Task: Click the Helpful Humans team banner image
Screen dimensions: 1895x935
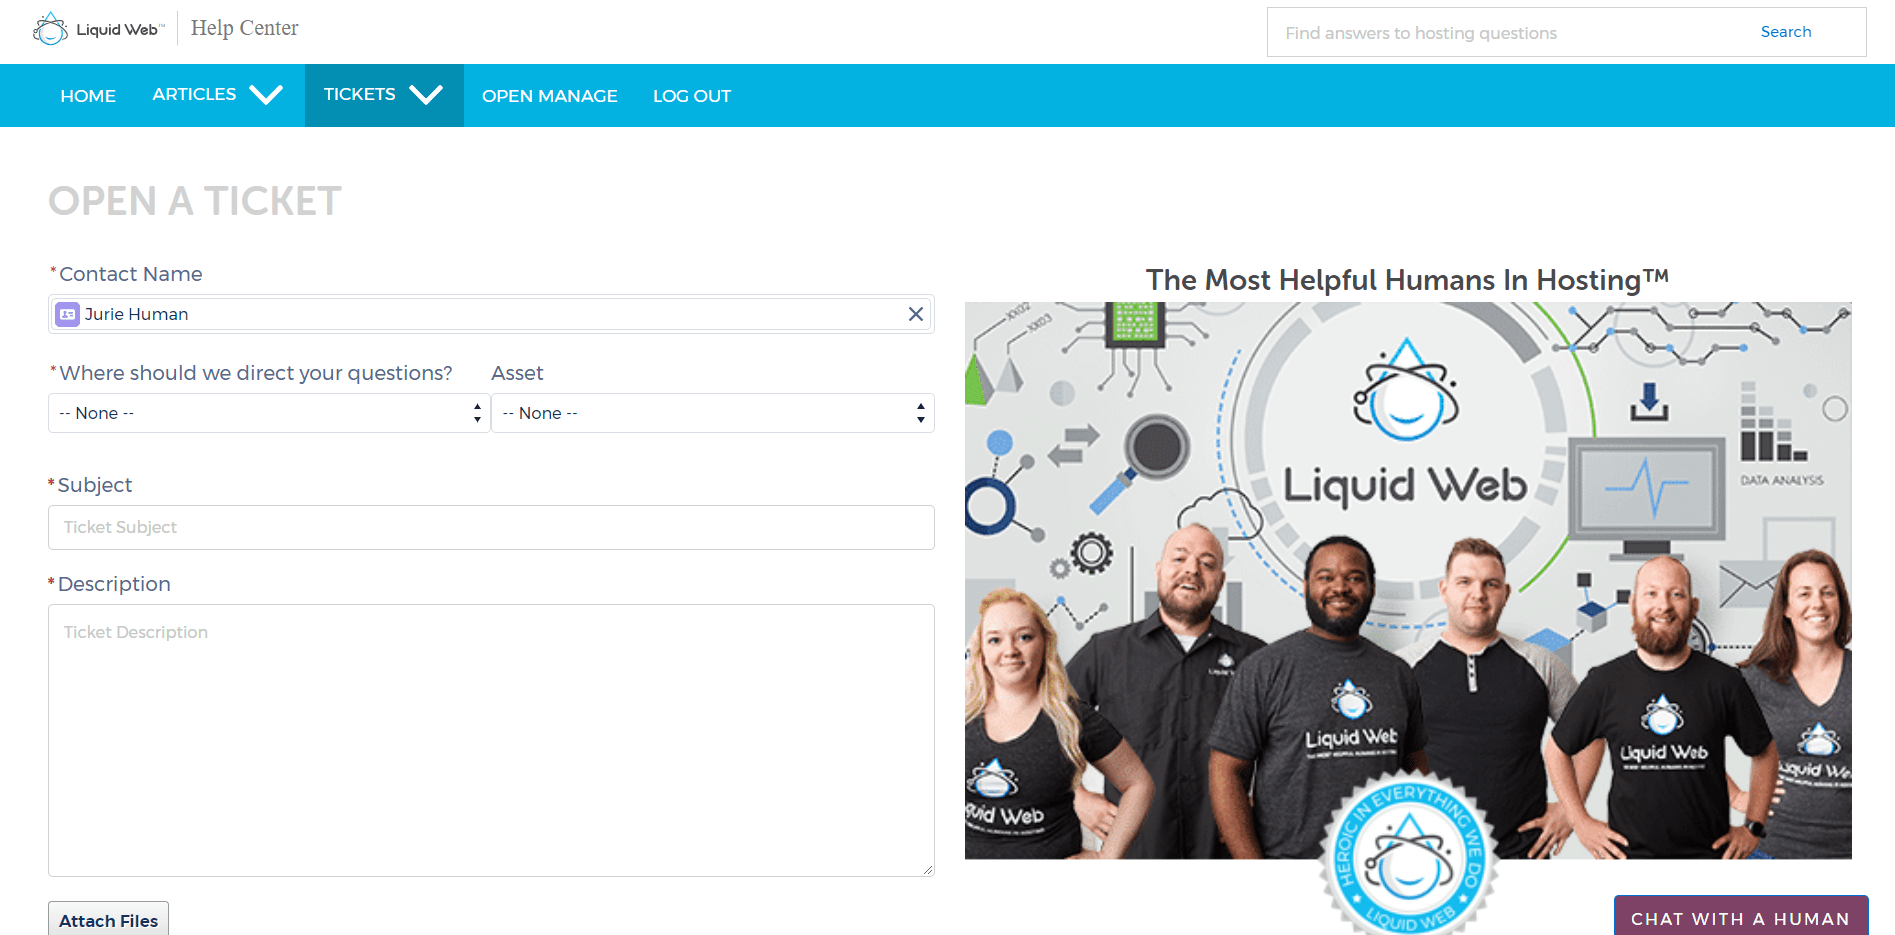Action: pos(1408,580)
